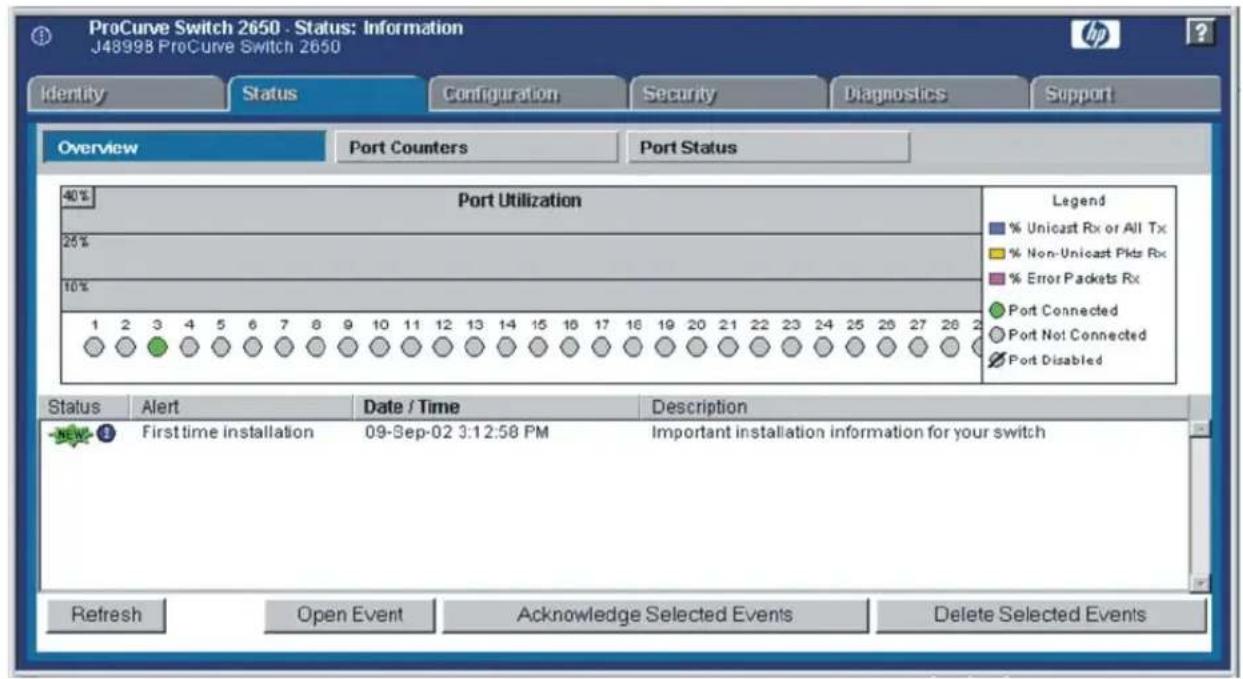1243x679 pixels.
Task: Click the blue info icon in Status column
Action: (105, 433)
